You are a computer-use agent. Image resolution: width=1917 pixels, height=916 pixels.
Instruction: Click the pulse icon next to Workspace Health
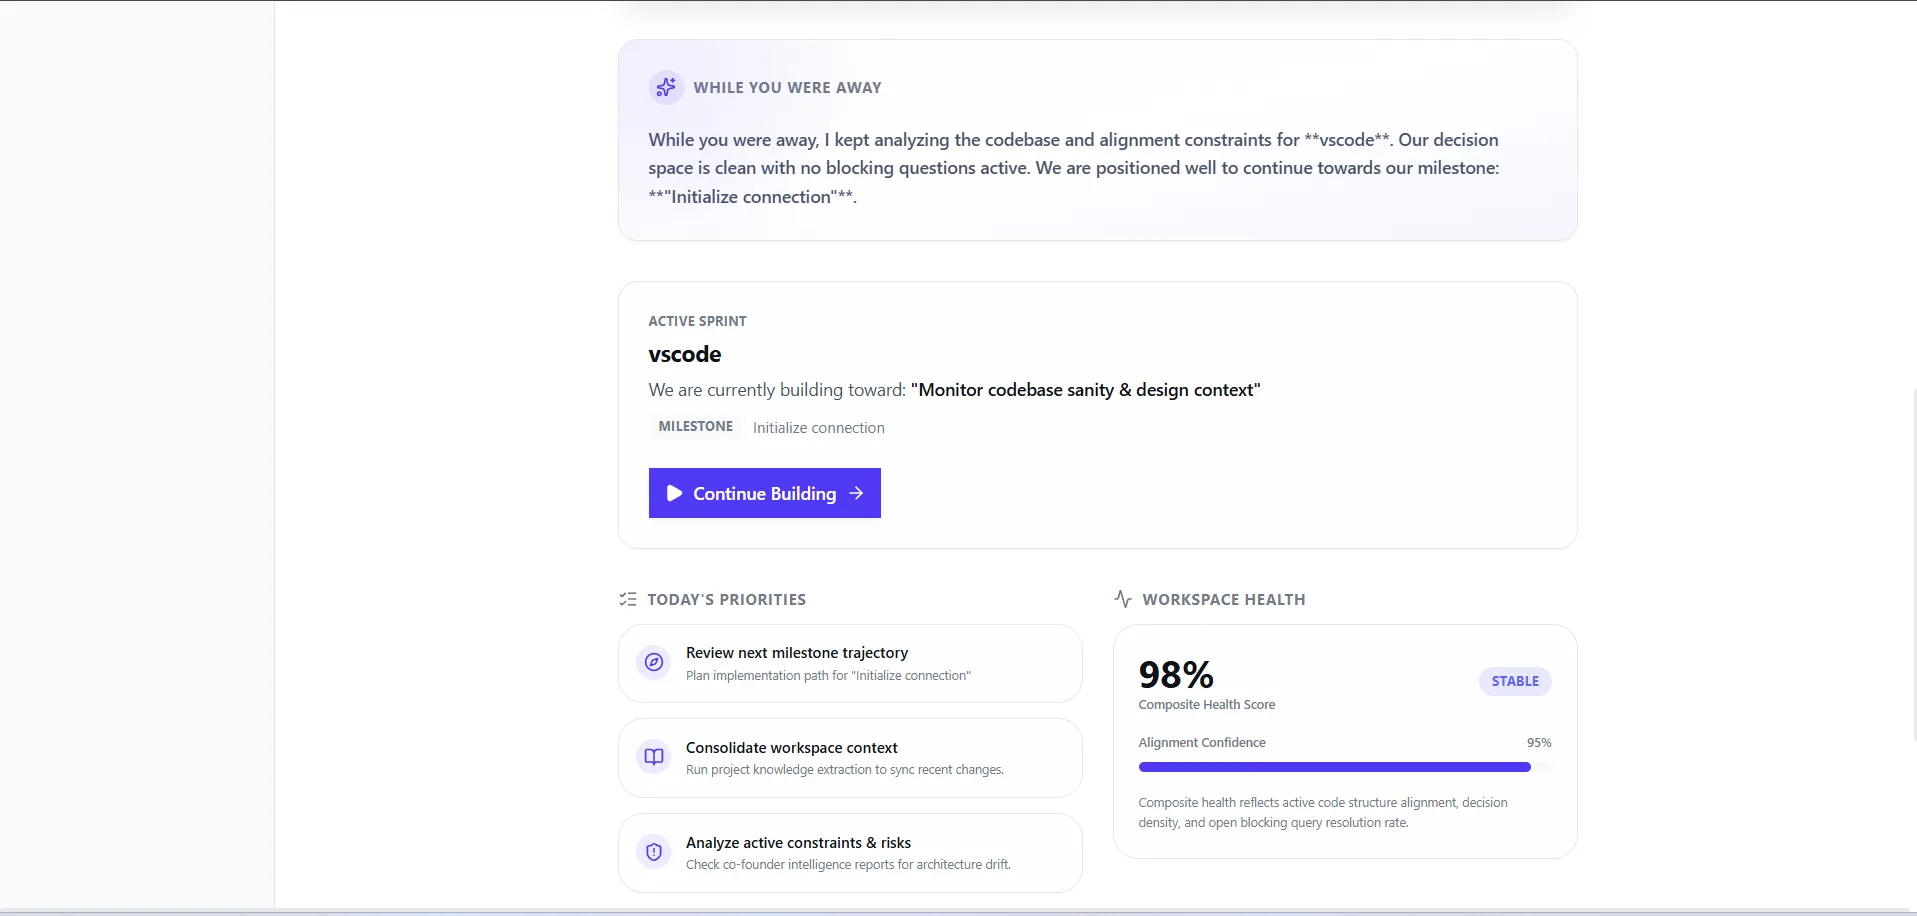tap(1123, 599)
